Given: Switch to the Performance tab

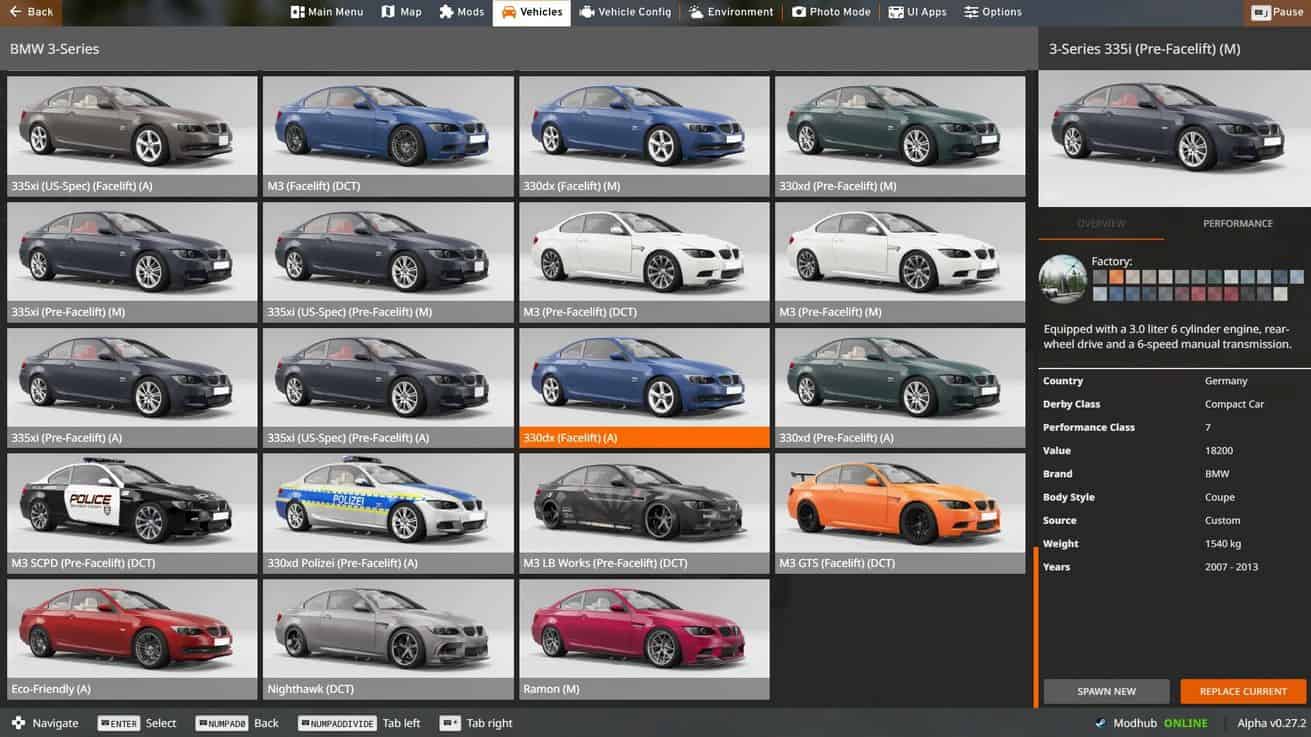Looking at the screenshot, I should tap(1237, 224).
